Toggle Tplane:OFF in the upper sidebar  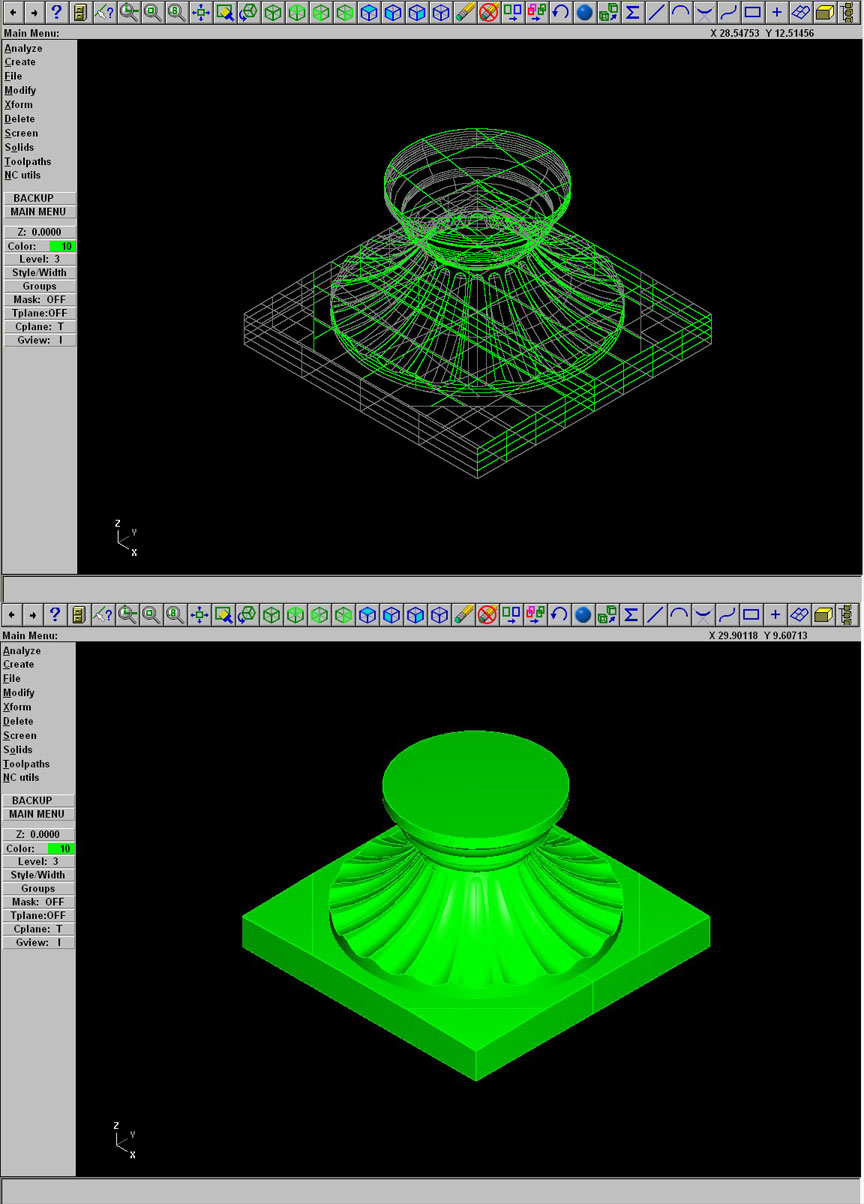pos(39,313)
